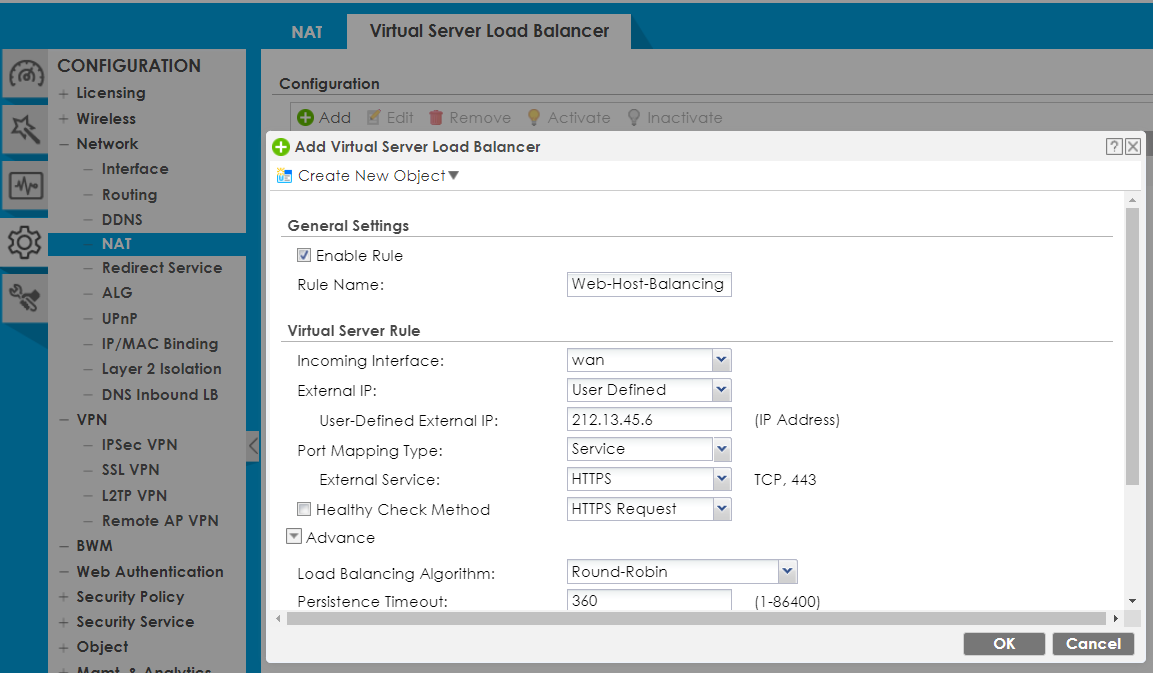Collapse the Advance section toggle
1153x673 pixels.
(x=293, y=536)
